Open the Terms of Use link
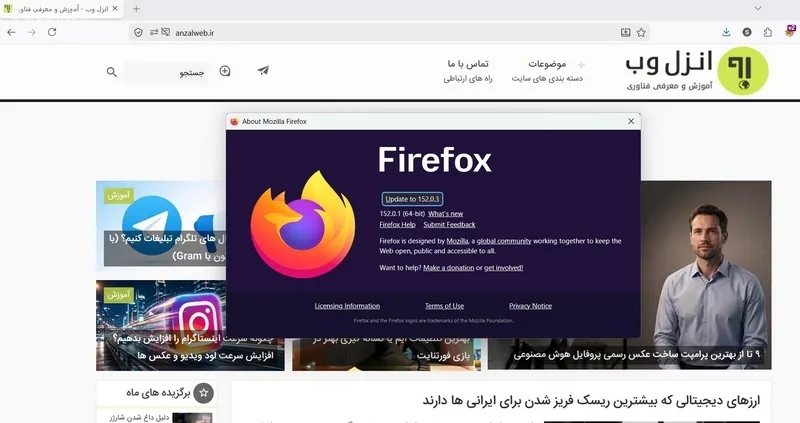The height and width of the screenshot is (423, 800). pyautogui.click(x=444, y=306)
